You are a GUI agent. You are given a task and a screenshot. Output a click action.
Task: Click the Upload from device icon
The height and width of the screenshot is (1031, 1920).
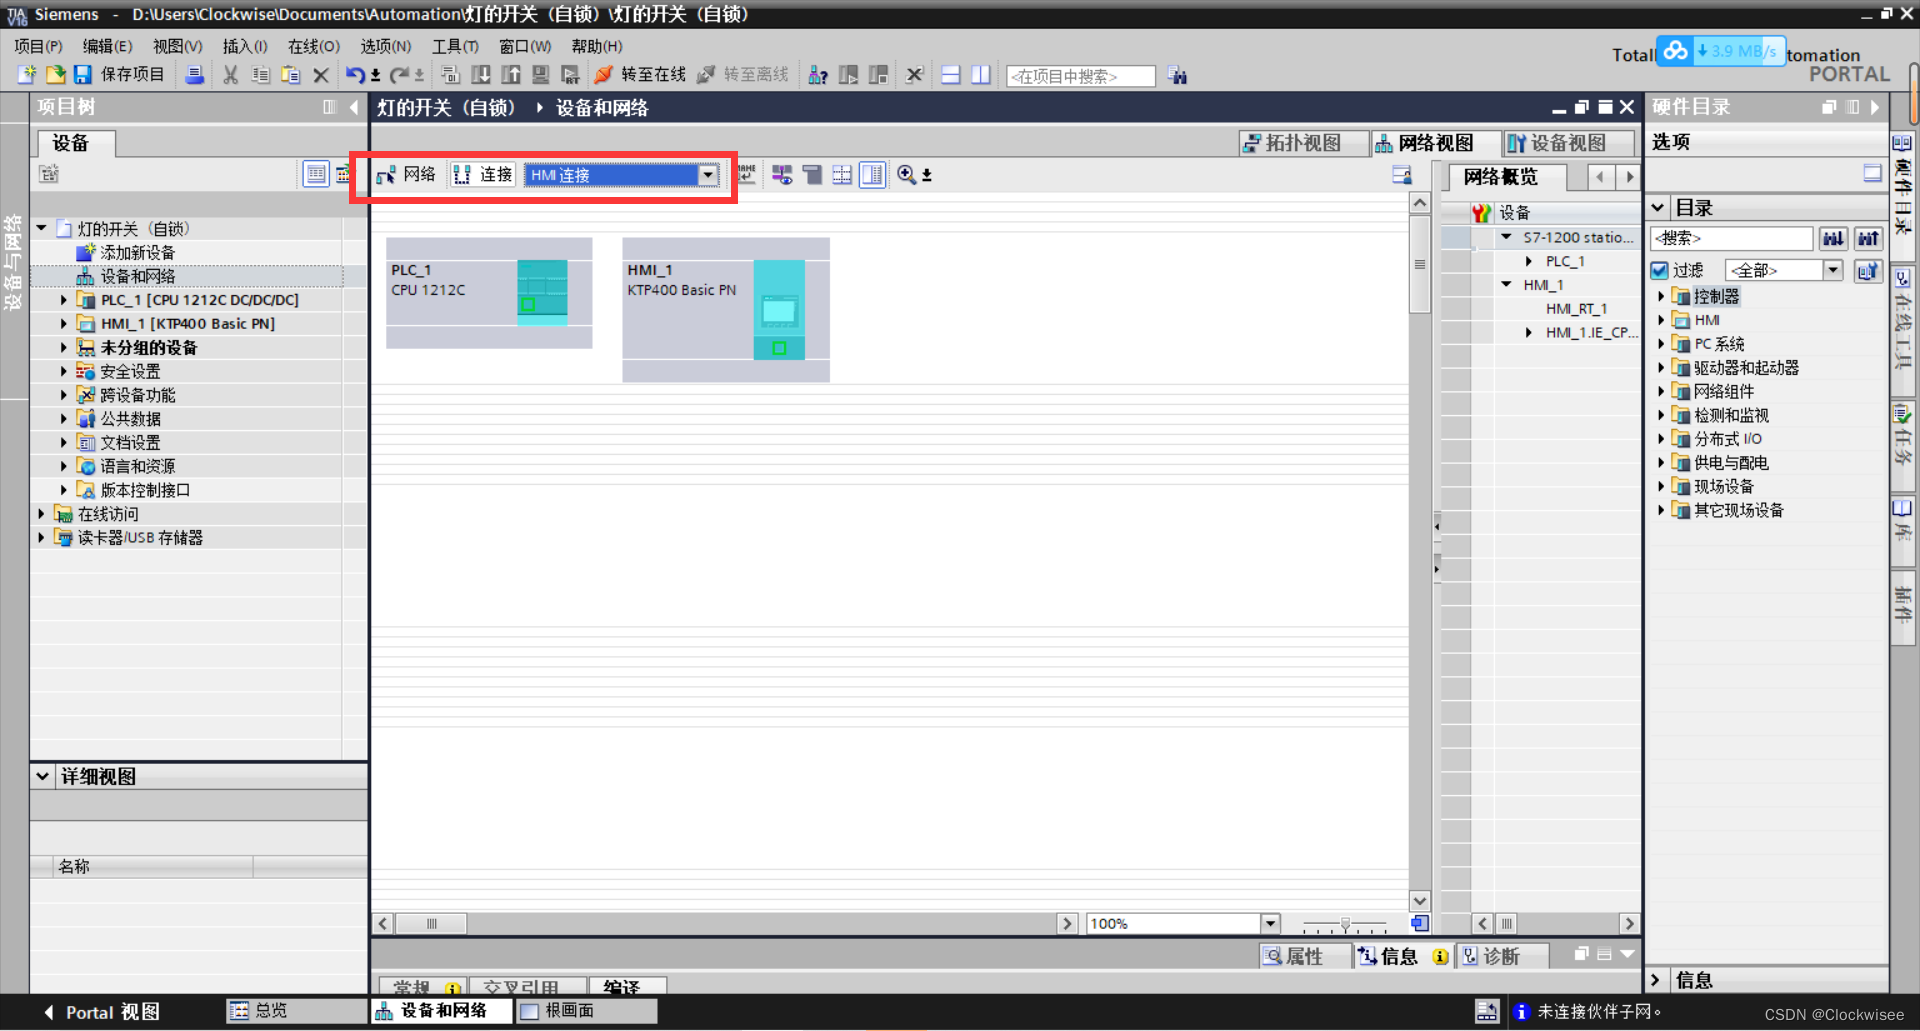(x=511, y=75)
